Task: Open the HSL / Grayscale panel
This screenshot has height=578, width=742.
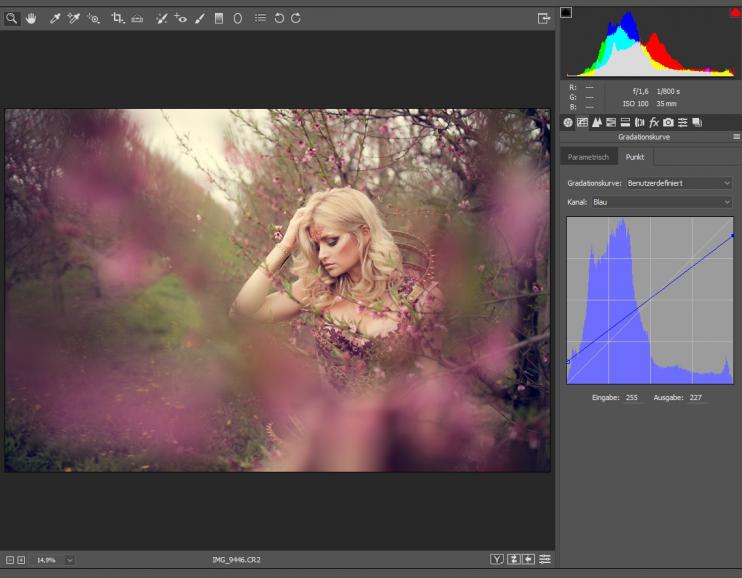Action: (x=611, y=123)
